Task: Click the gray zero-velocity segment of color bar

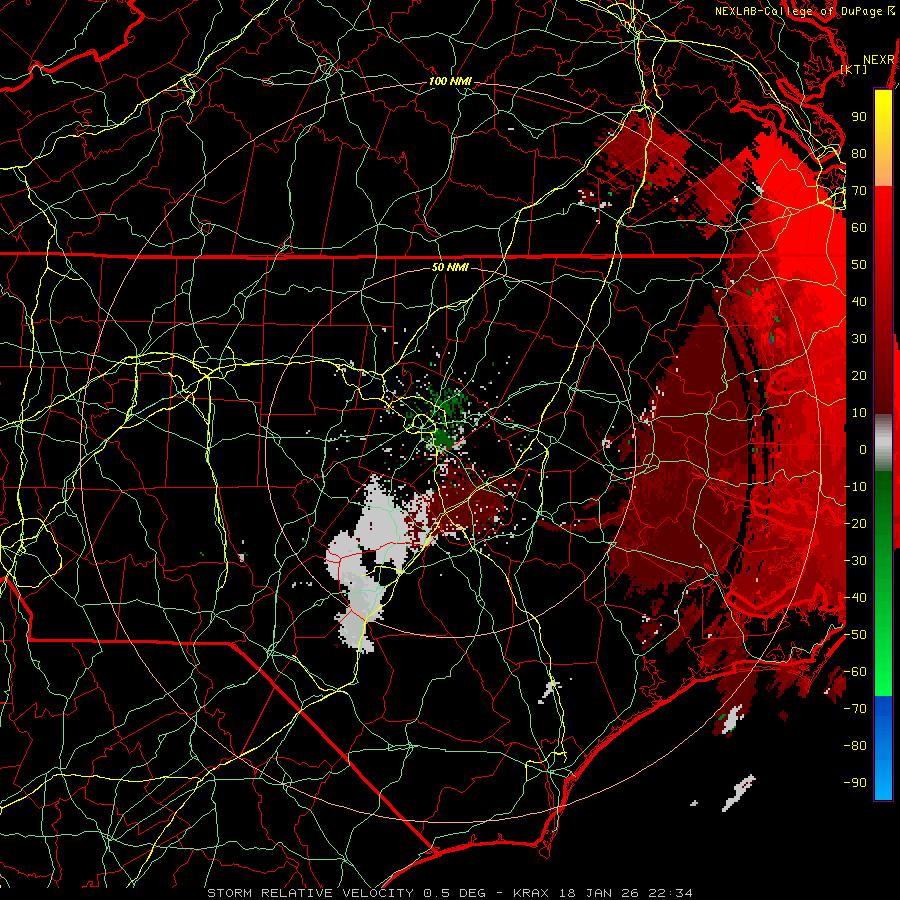Action: [x=883, y=443]
